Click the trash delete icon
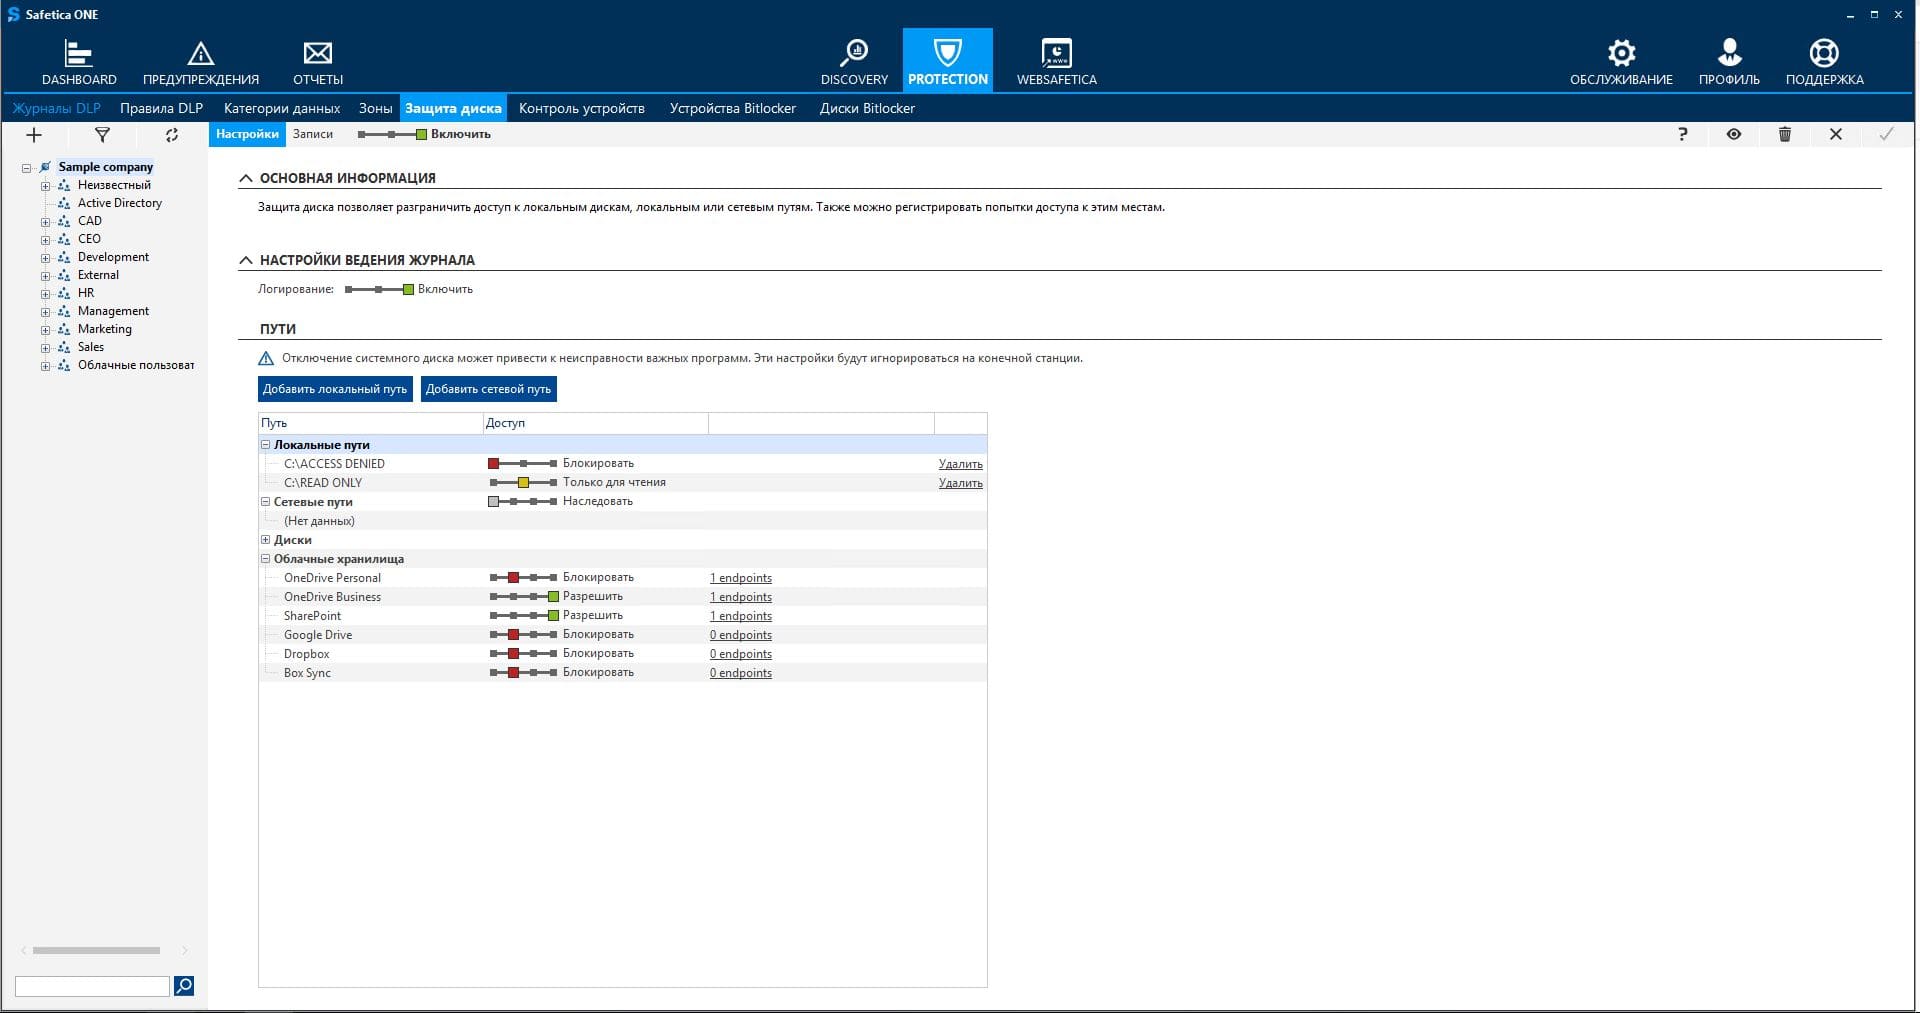The height and width of the screenshot is (1013, 1920). (x=1785, y=134)
